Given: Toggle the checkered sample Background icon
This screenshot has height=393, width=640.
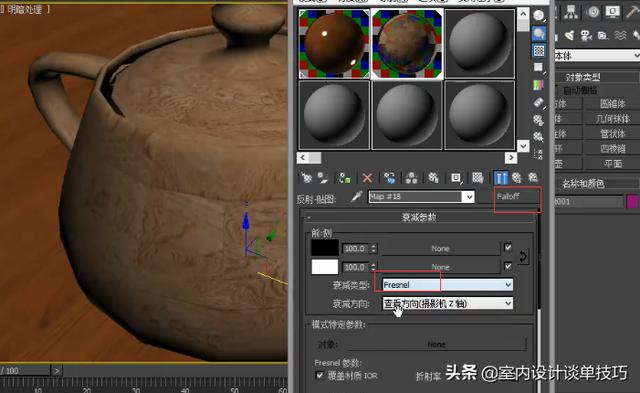Looking at the screenshot, I should (x=539, y=51).
